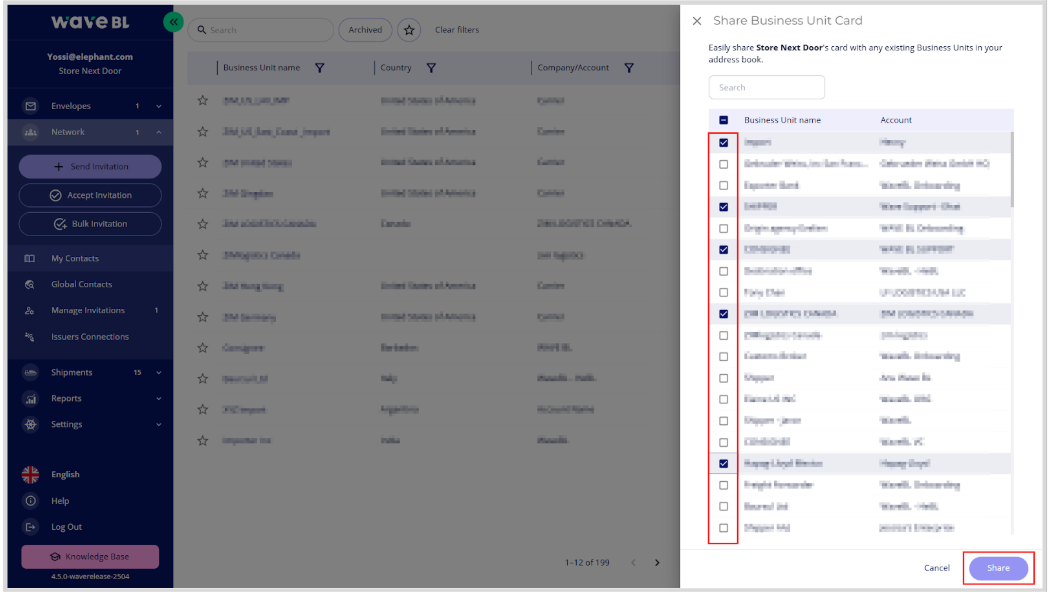Click the WaveBL logo
This screenshot has height=592, width=1048.
90,22
